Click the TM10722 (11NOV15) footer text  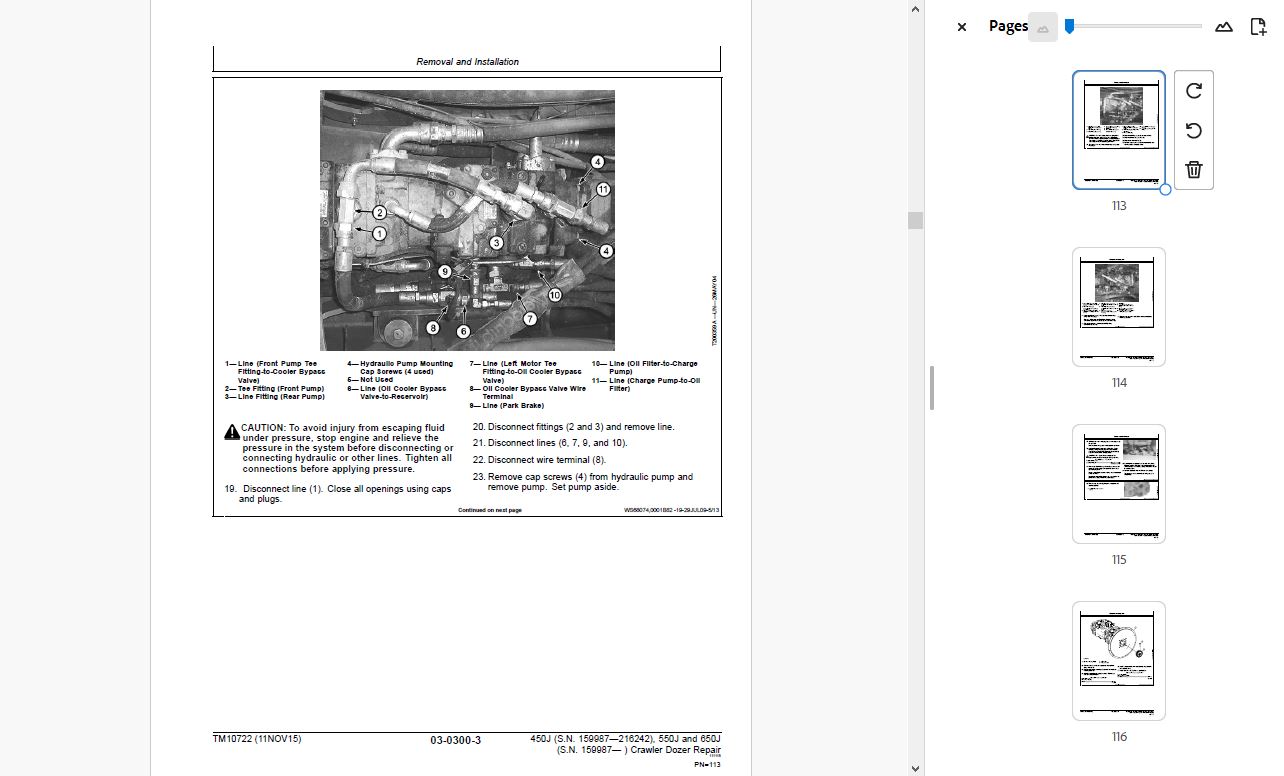(x=257, y=739)
